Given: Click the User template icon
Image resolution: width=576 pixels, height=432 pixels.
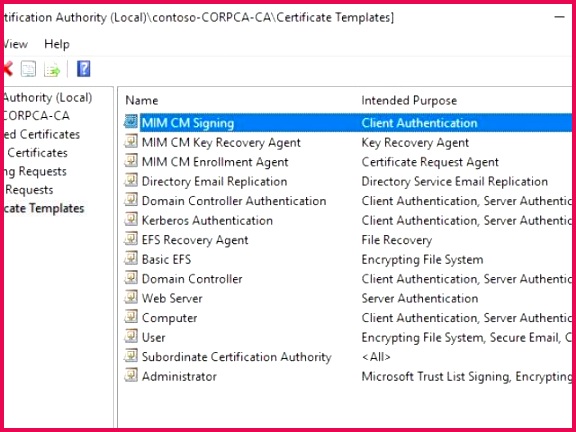Looking at the screenshot, I should tap(131, 336).
